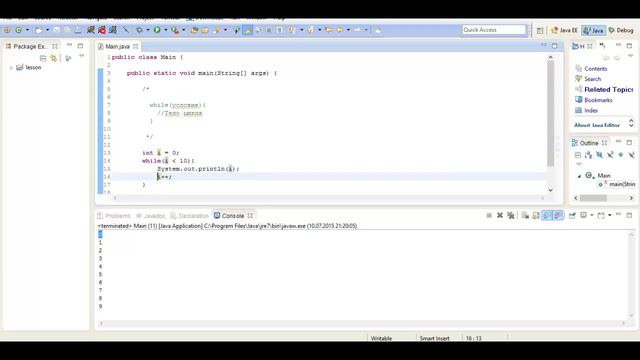Remove launch with console X icon
Screen dimensions: 640x360
coord(500,216)
